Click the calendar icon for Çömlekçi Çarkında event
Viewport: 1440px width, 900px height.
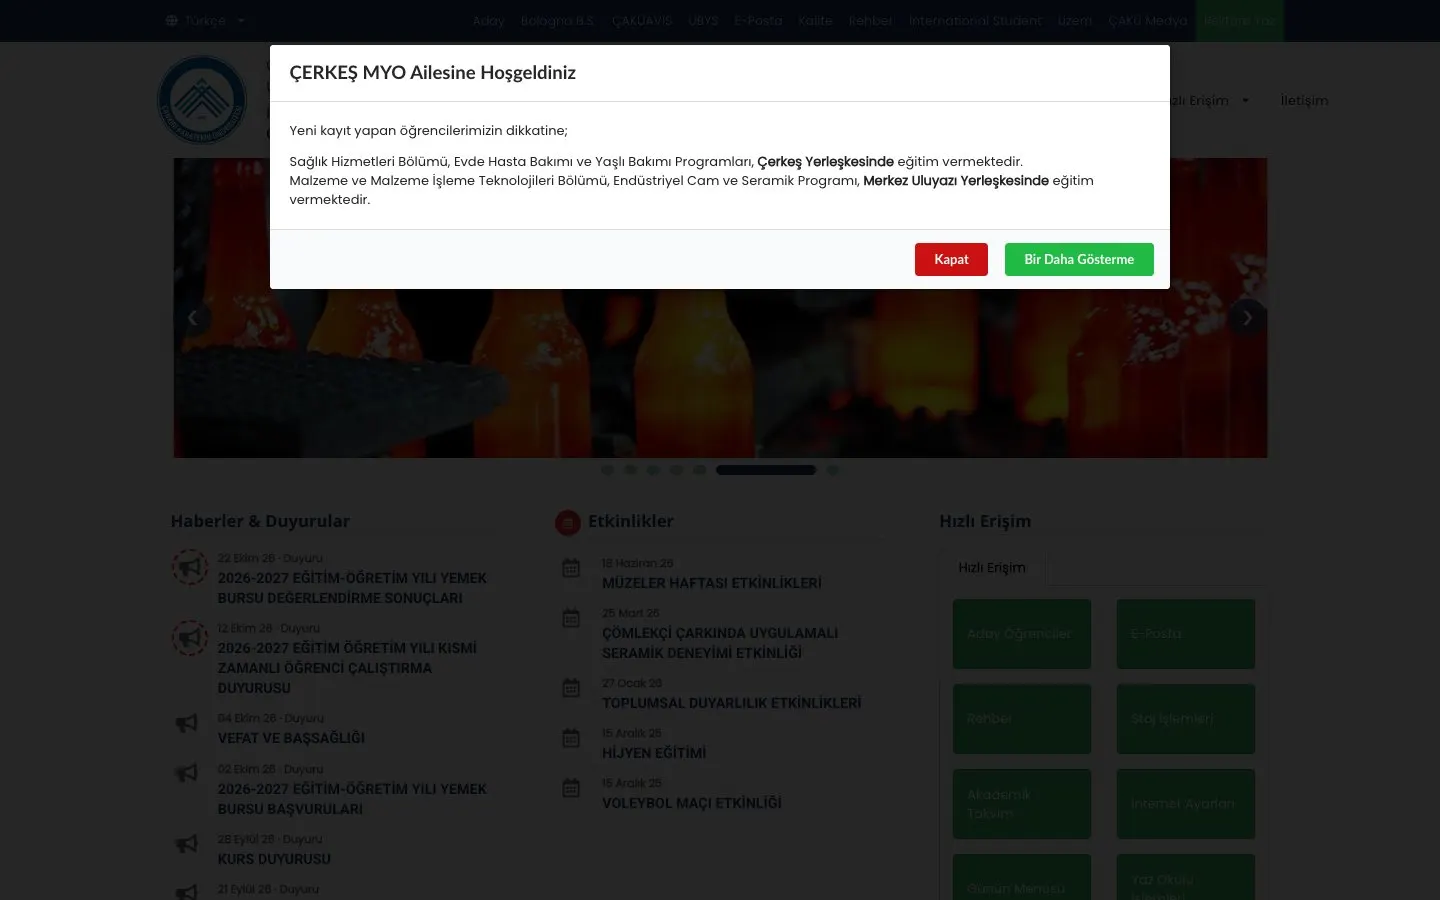[571, 618]
